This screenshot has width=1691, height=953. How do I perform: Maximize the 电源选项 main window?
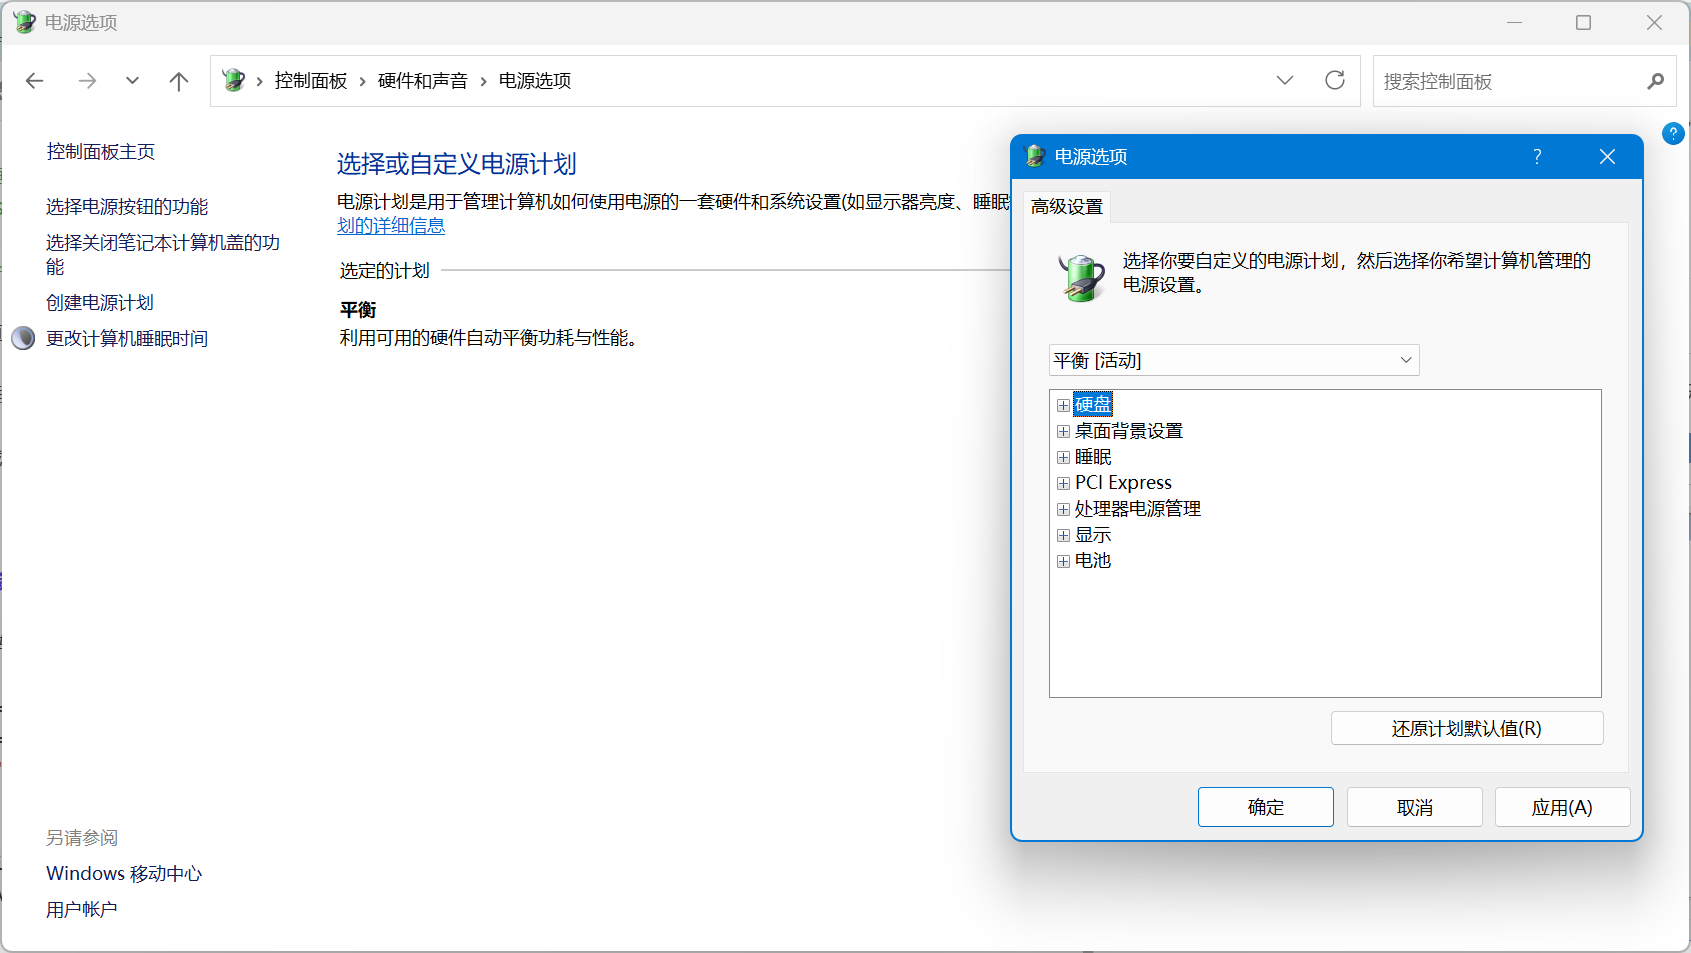click(x=1583, y=22)
